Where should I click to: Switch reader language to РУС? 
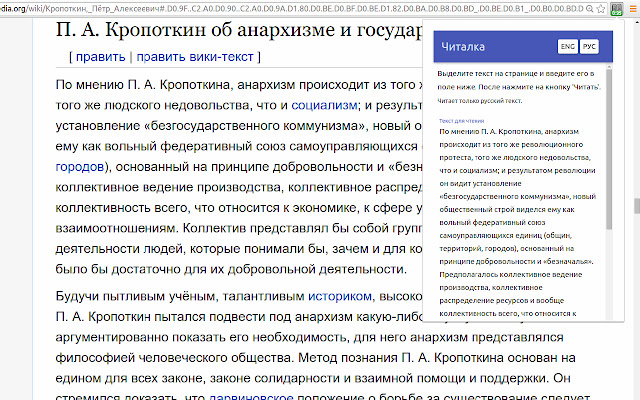pos(589,47)
